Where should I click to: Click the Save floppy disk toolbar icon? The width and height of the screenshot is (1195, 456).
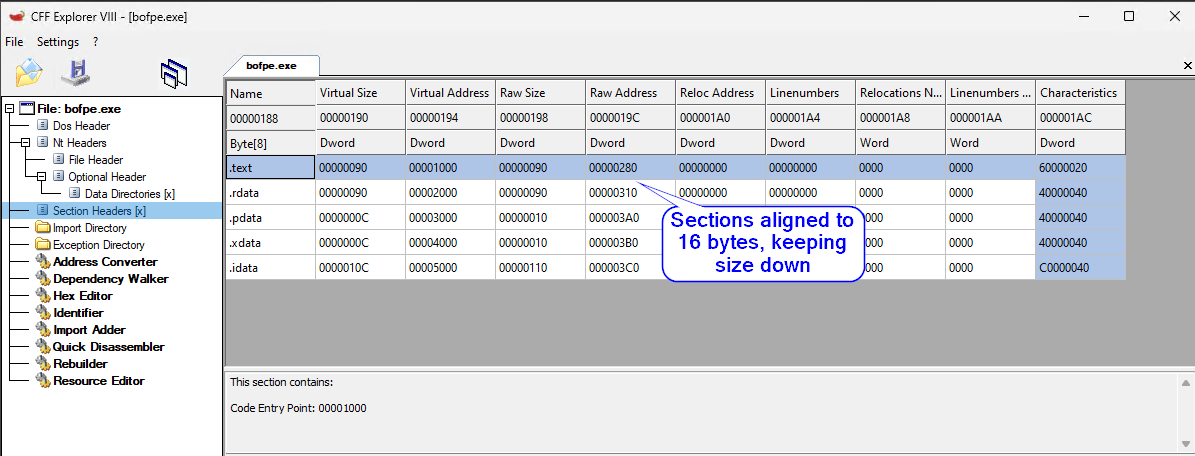[x=77, y=73]
